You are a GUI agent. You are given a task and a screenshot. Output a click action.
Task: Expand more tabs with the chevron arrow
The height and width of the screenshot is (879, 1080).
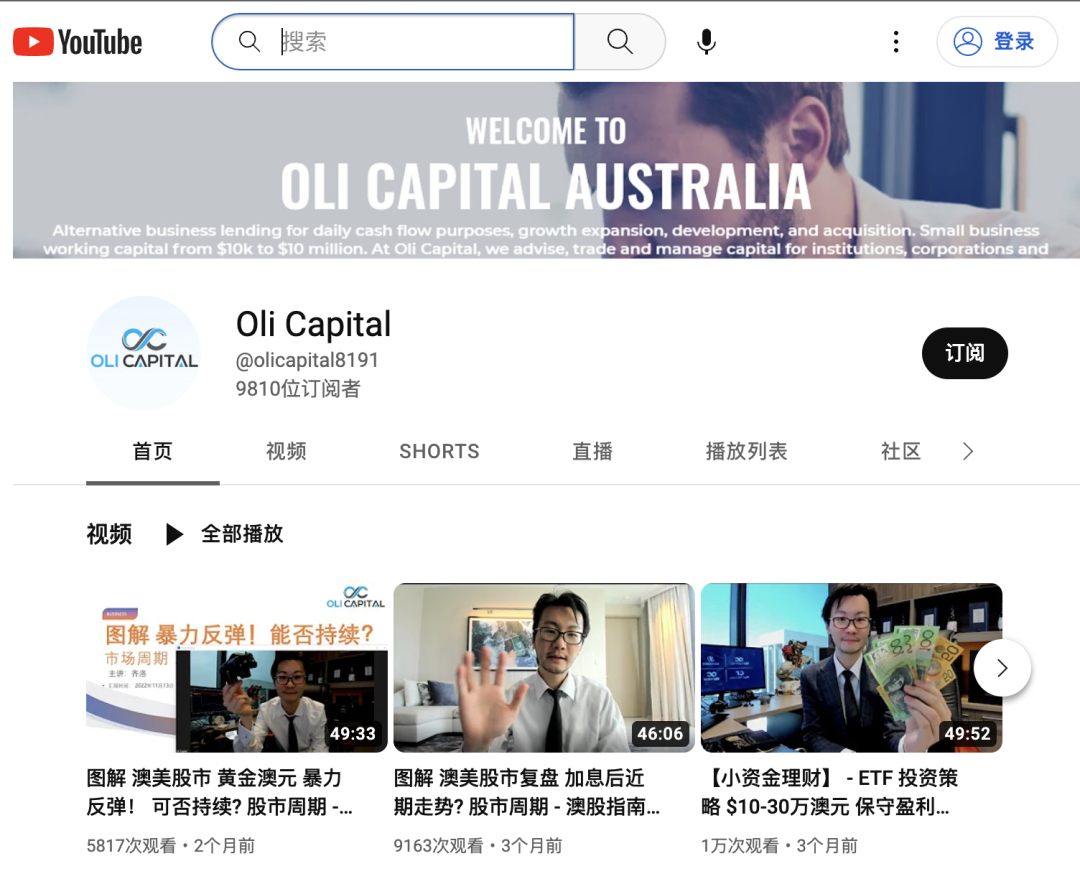(x=968, y=451)
